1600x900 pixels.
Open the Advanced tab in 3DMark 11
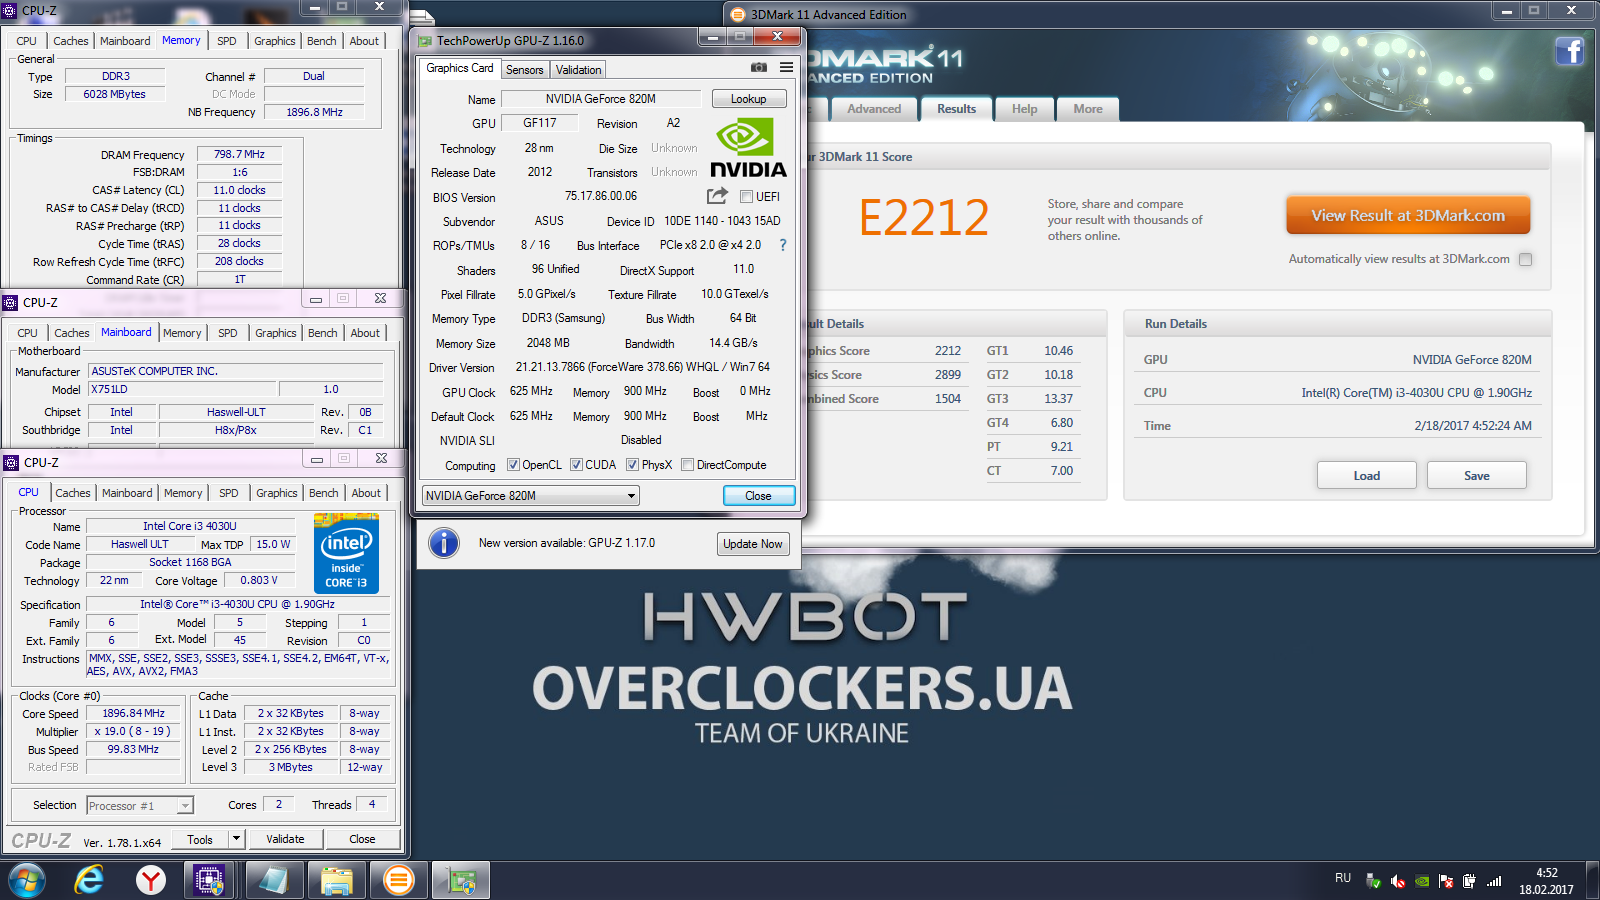874,109
